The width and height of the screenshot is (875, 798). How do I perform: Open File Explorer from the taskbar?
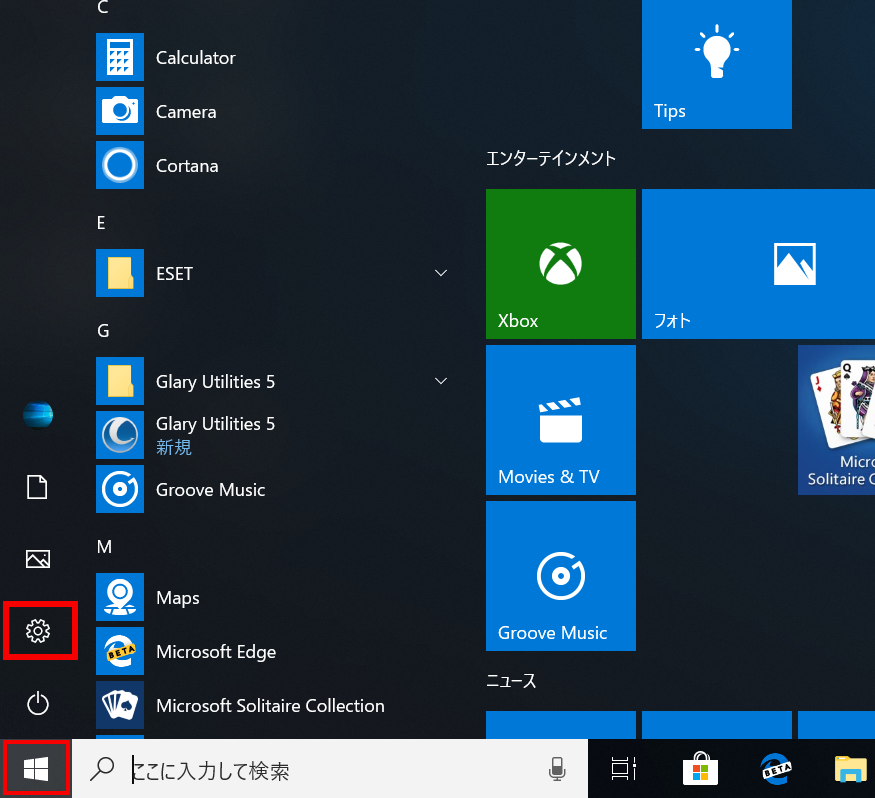click(x=850, y=769)
